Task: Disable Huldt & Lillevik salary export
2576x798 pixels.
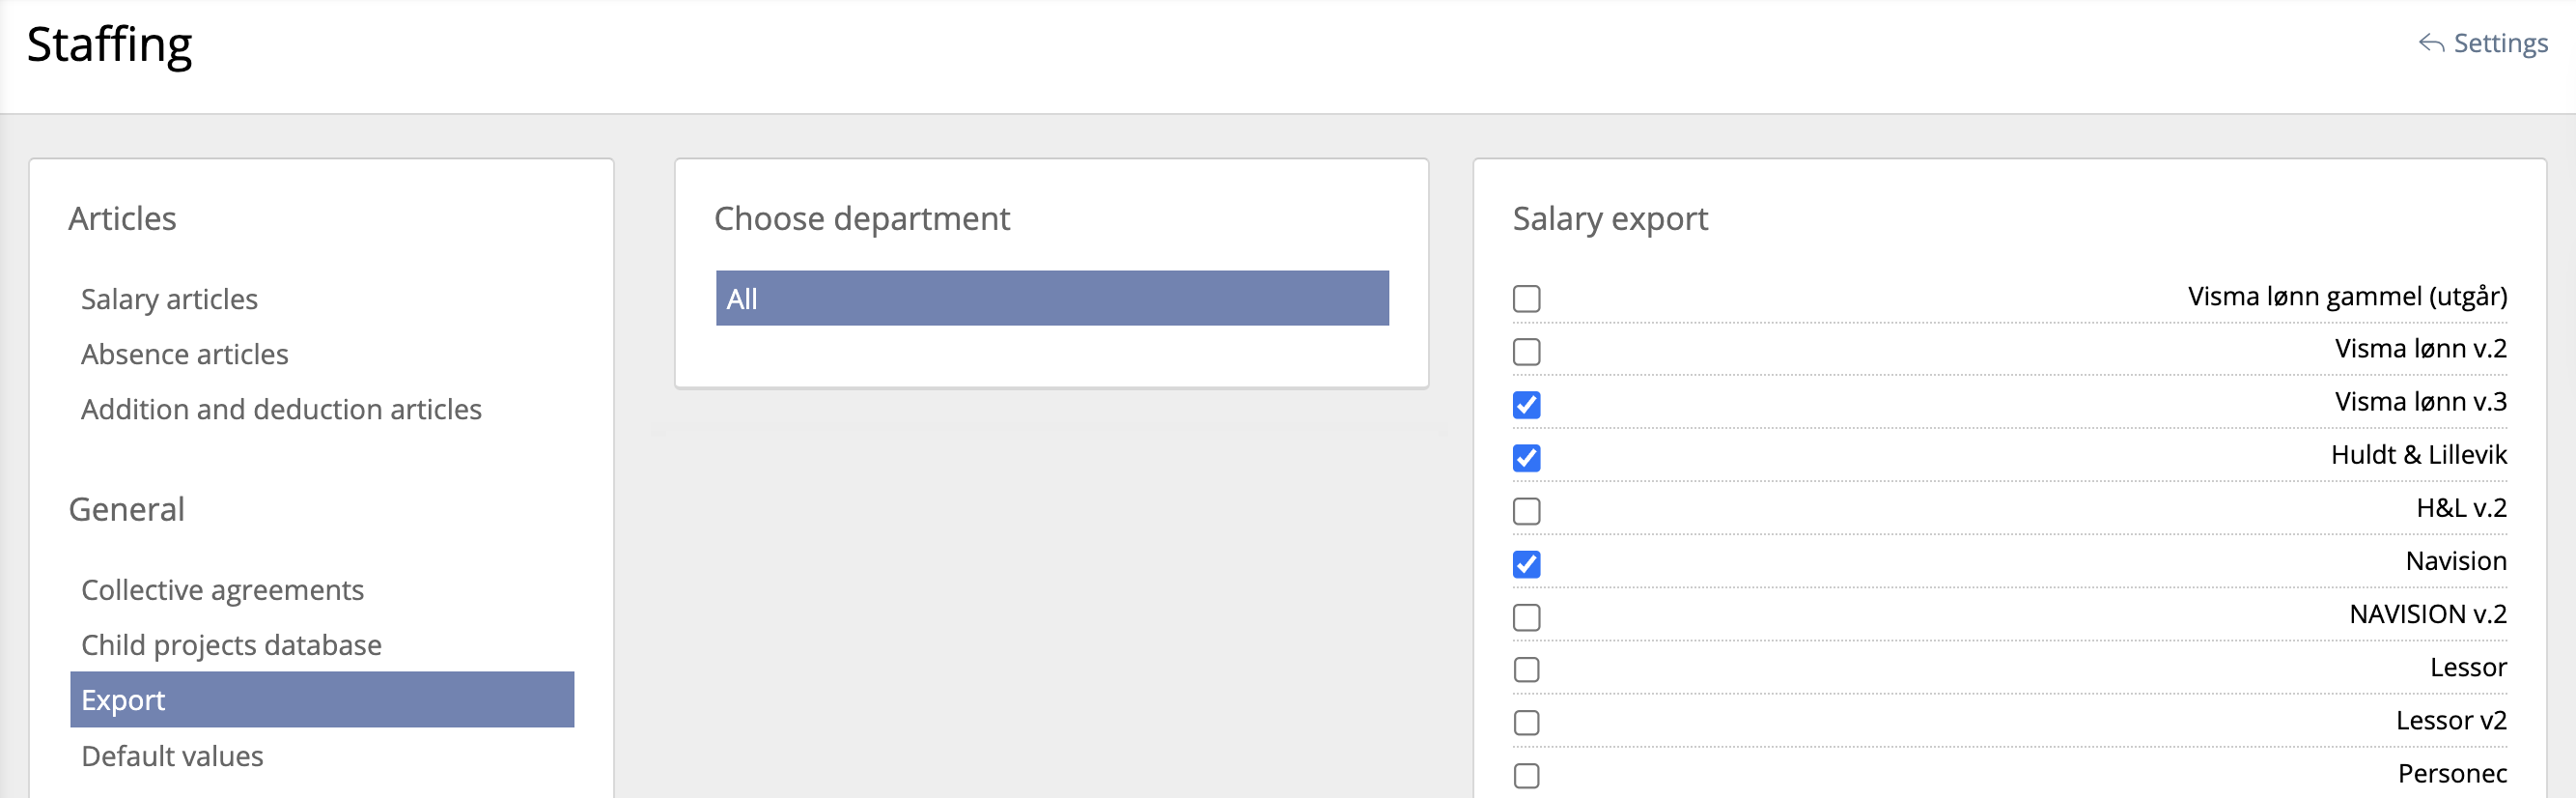Action: coord(1526,458)
